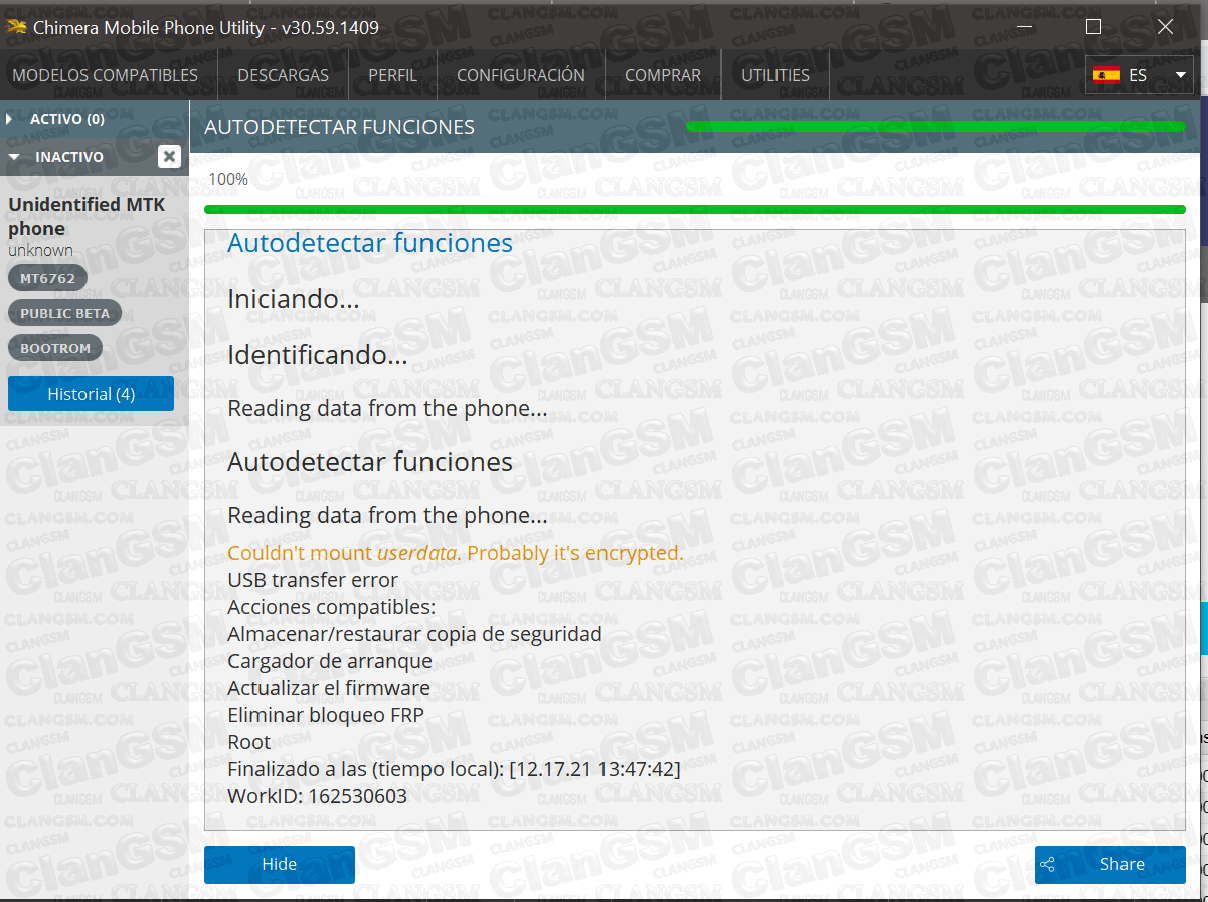Click the header progress bar
The height and width of the screenshot is (902, 1208).
click(936, 127)
